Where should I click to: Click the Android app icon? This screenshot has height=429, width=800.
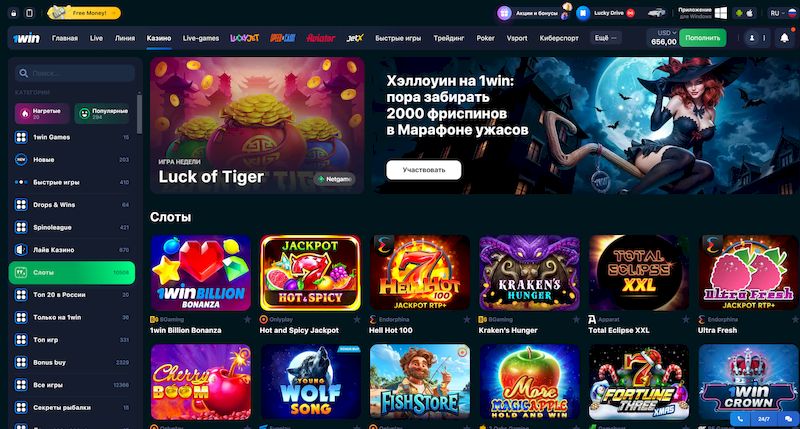(739, 13)
